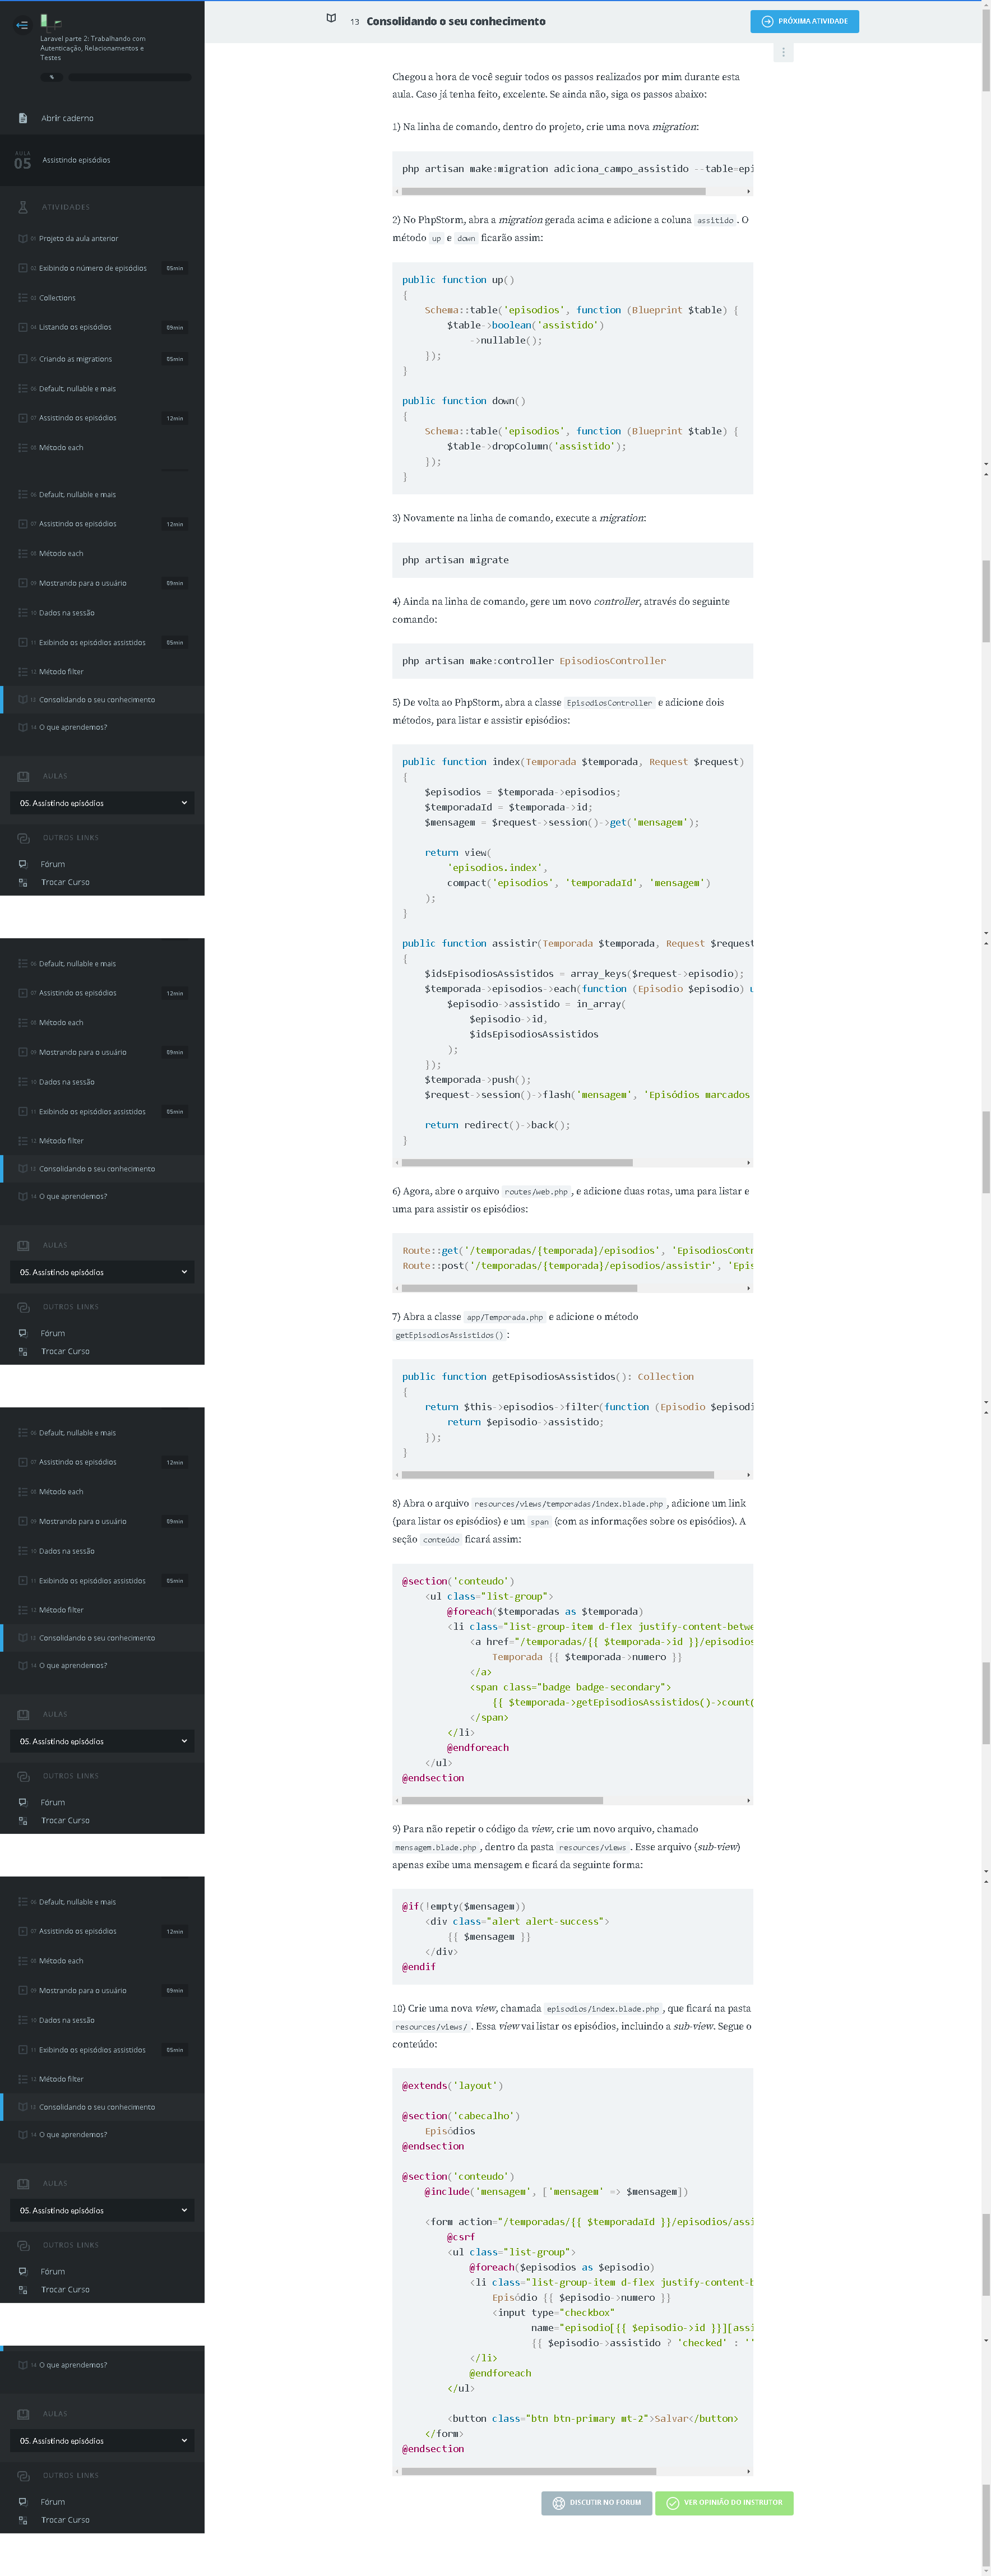Image resolution: width=991 pixels, height=2576 pixels.
Task: Click the course progress bar in the sidebar header
Action: pos(129,77)
